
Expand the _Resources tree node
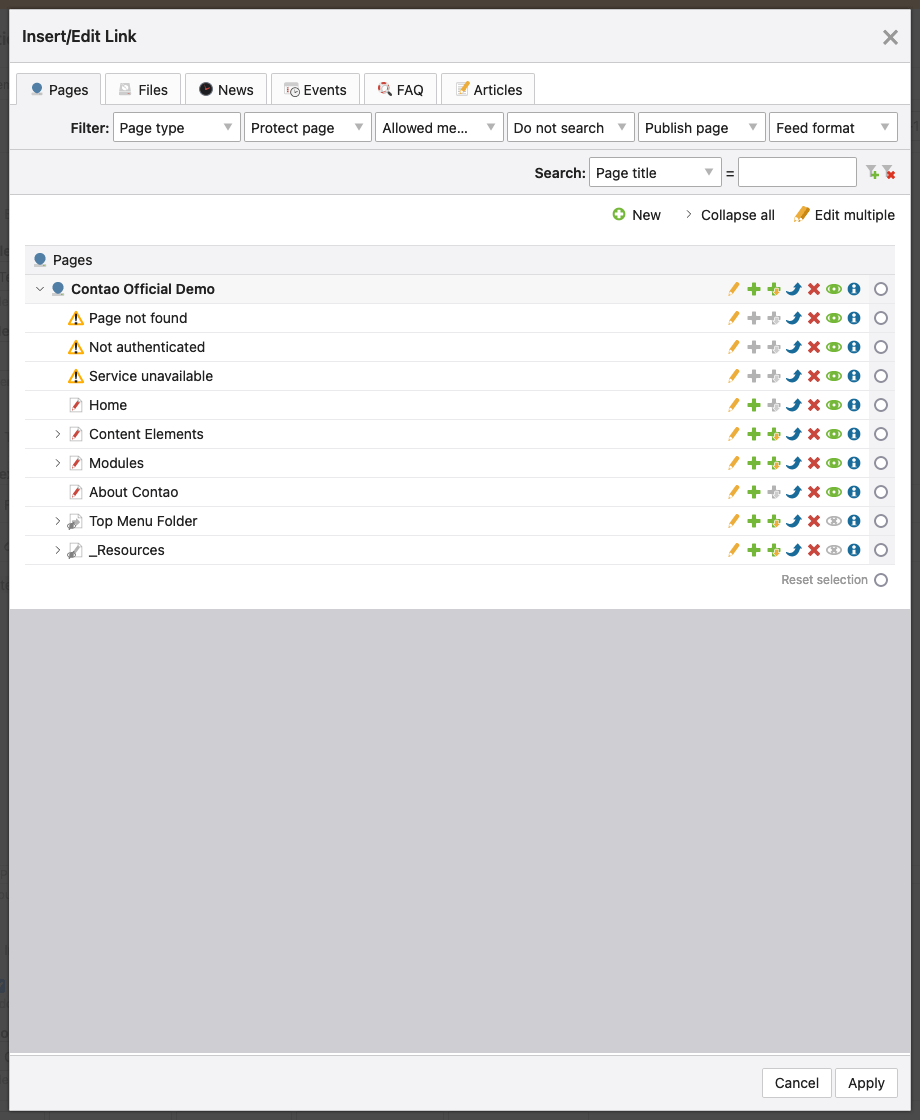pyautogui.click(x=58, y=551)
